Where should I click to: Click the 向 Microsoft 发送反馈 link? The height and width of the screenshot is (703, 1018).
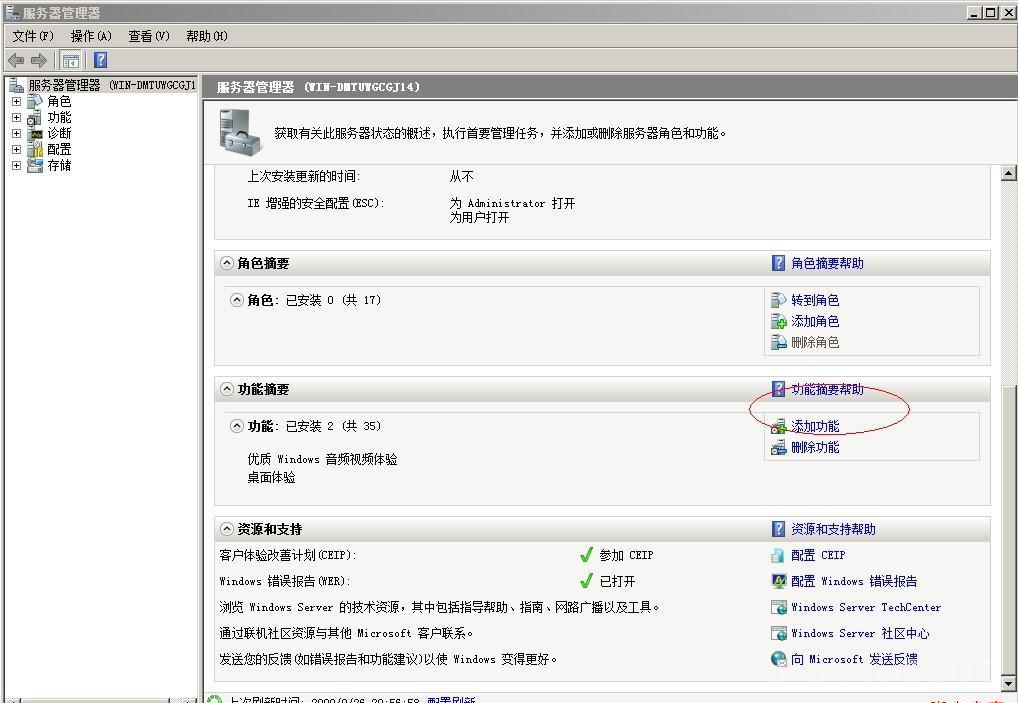point(854,659)
